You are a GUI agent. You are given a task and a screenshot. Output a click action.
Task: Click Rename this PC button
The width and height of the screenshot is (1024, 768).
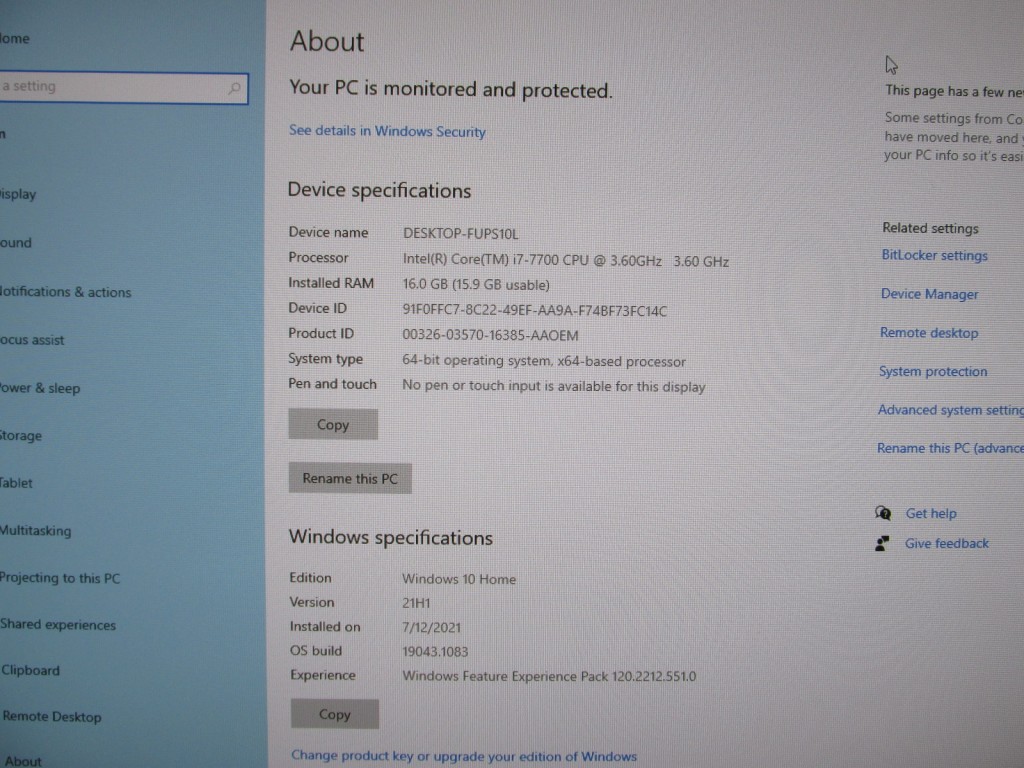tap(350, 478)
